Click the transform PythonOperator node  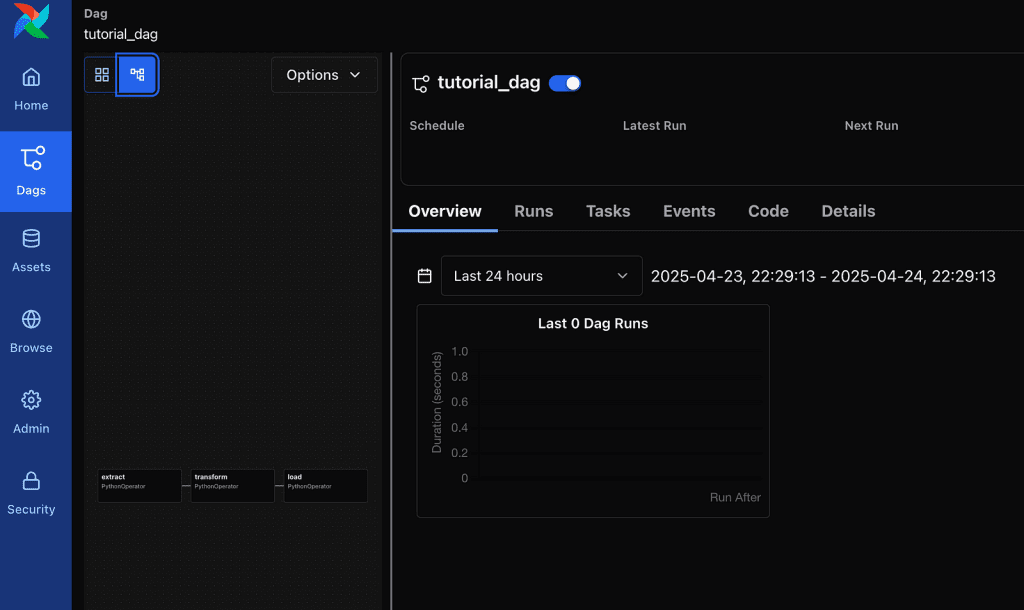pyautogui.click(x=232, y=485)
